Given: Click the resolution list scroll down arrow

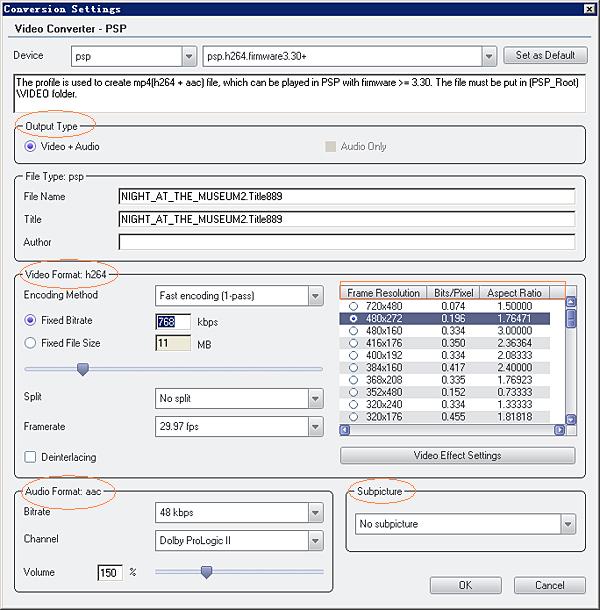Looking at the screenshot, I should pyautogui.click(x=571, y=419).
